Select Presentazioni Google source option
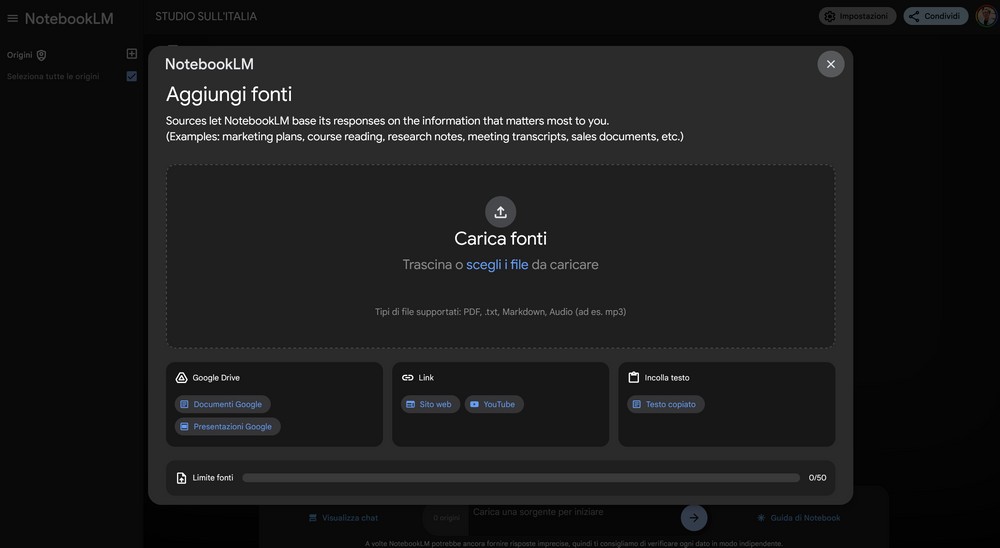1000x548 pixels. pos(227,426)
